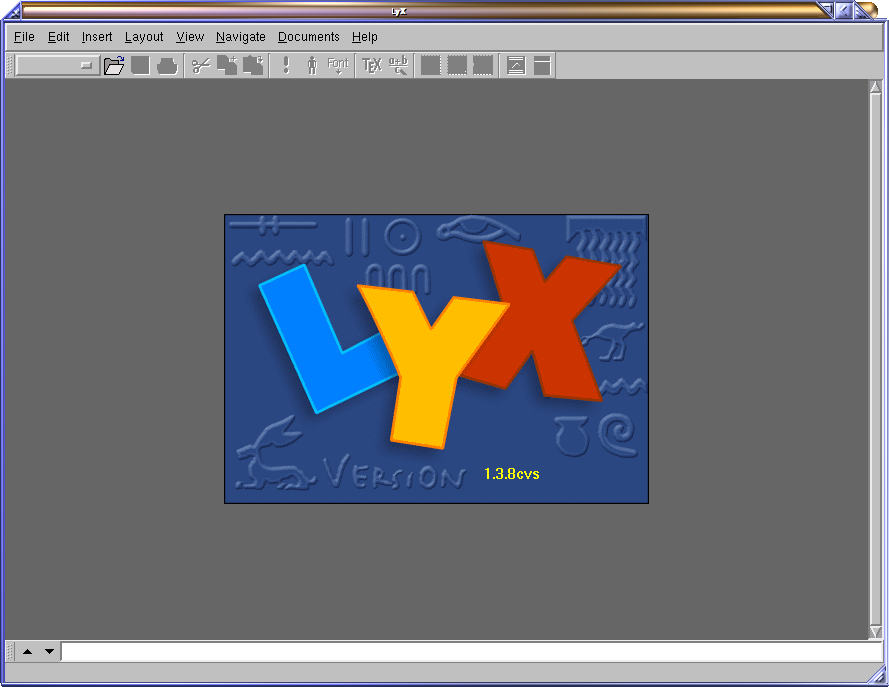Click the Open document folder icon
This screenshot has height=687, width=889.
click(x=114, y=66)
